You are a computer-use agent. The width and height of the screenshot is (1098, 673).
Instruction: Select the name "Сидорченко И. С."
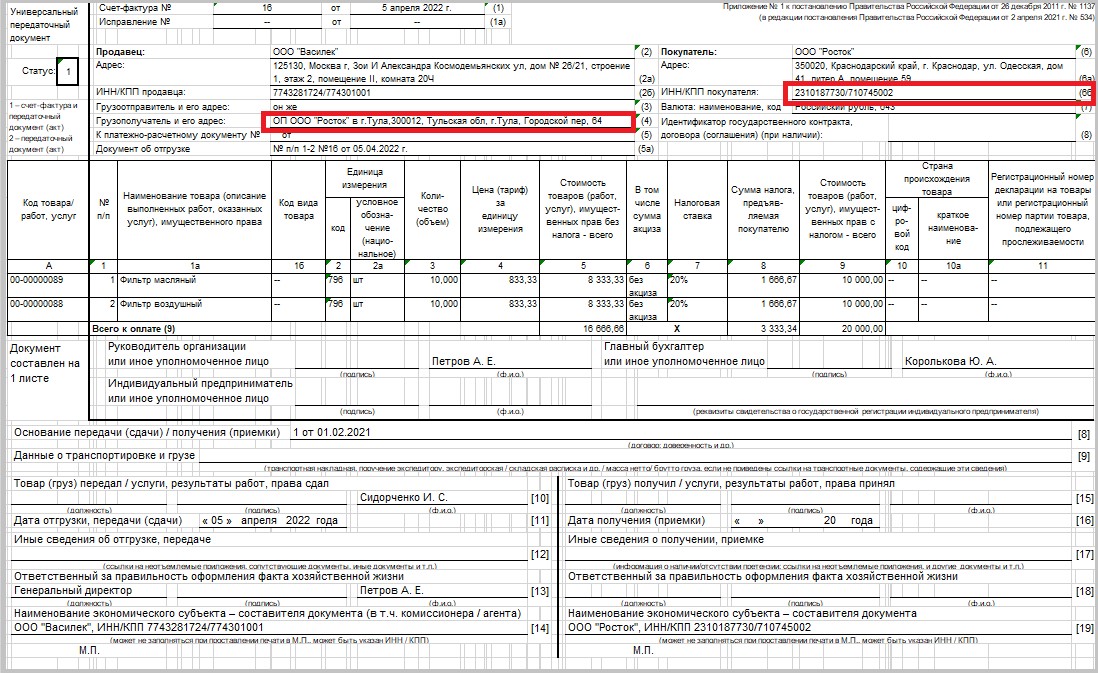(403, 497)
